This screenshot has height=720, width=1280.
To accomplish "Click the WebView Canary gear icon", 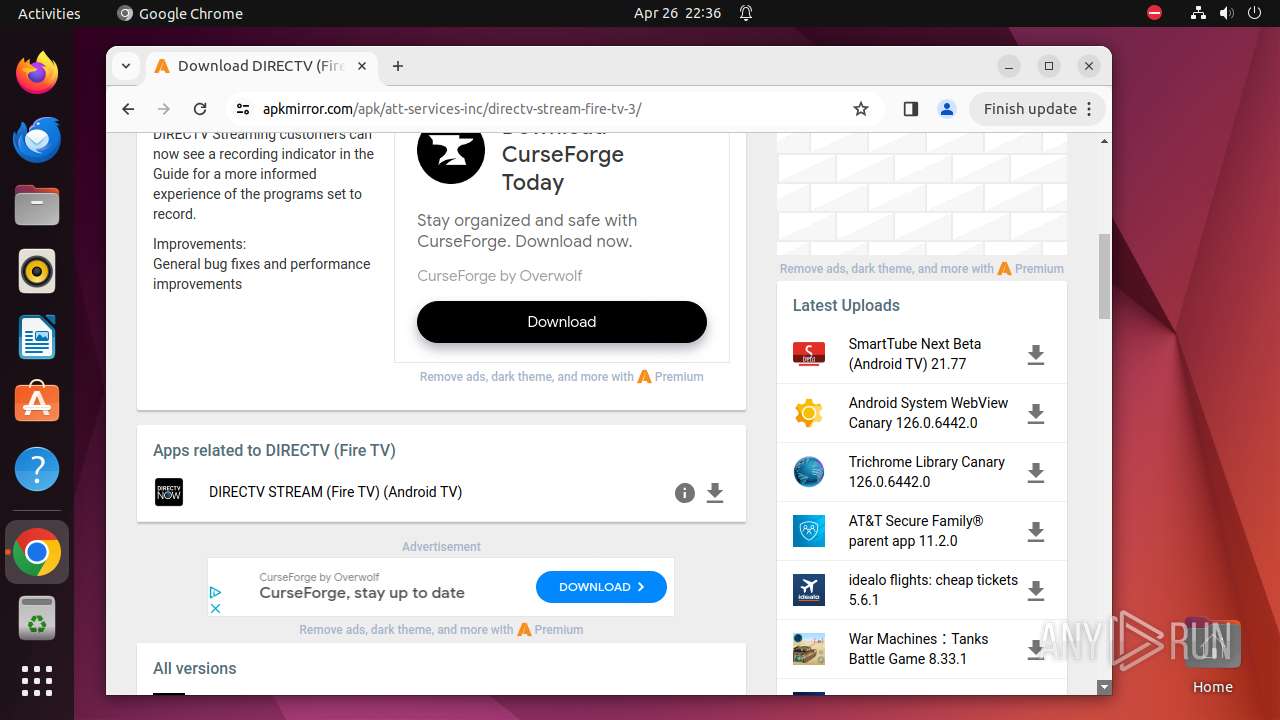I will tap(809, 413).
